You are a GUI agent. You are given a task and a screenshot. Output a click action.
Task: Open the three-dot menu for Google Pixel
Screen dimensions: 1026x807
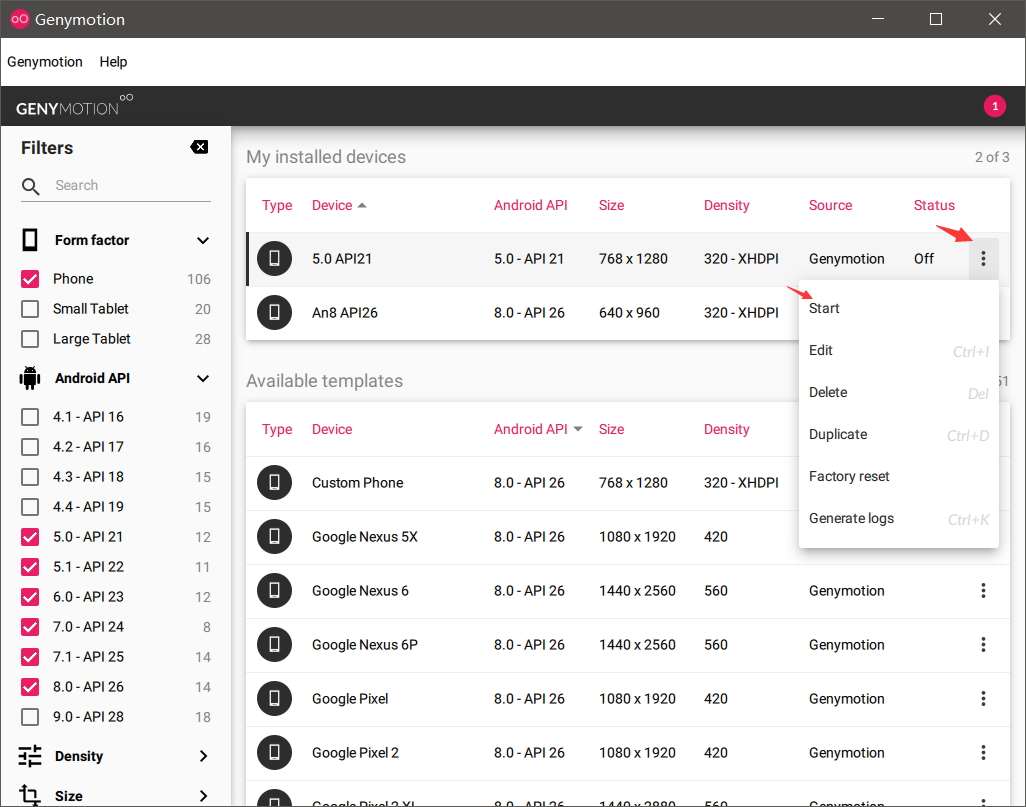pos(983,699)
